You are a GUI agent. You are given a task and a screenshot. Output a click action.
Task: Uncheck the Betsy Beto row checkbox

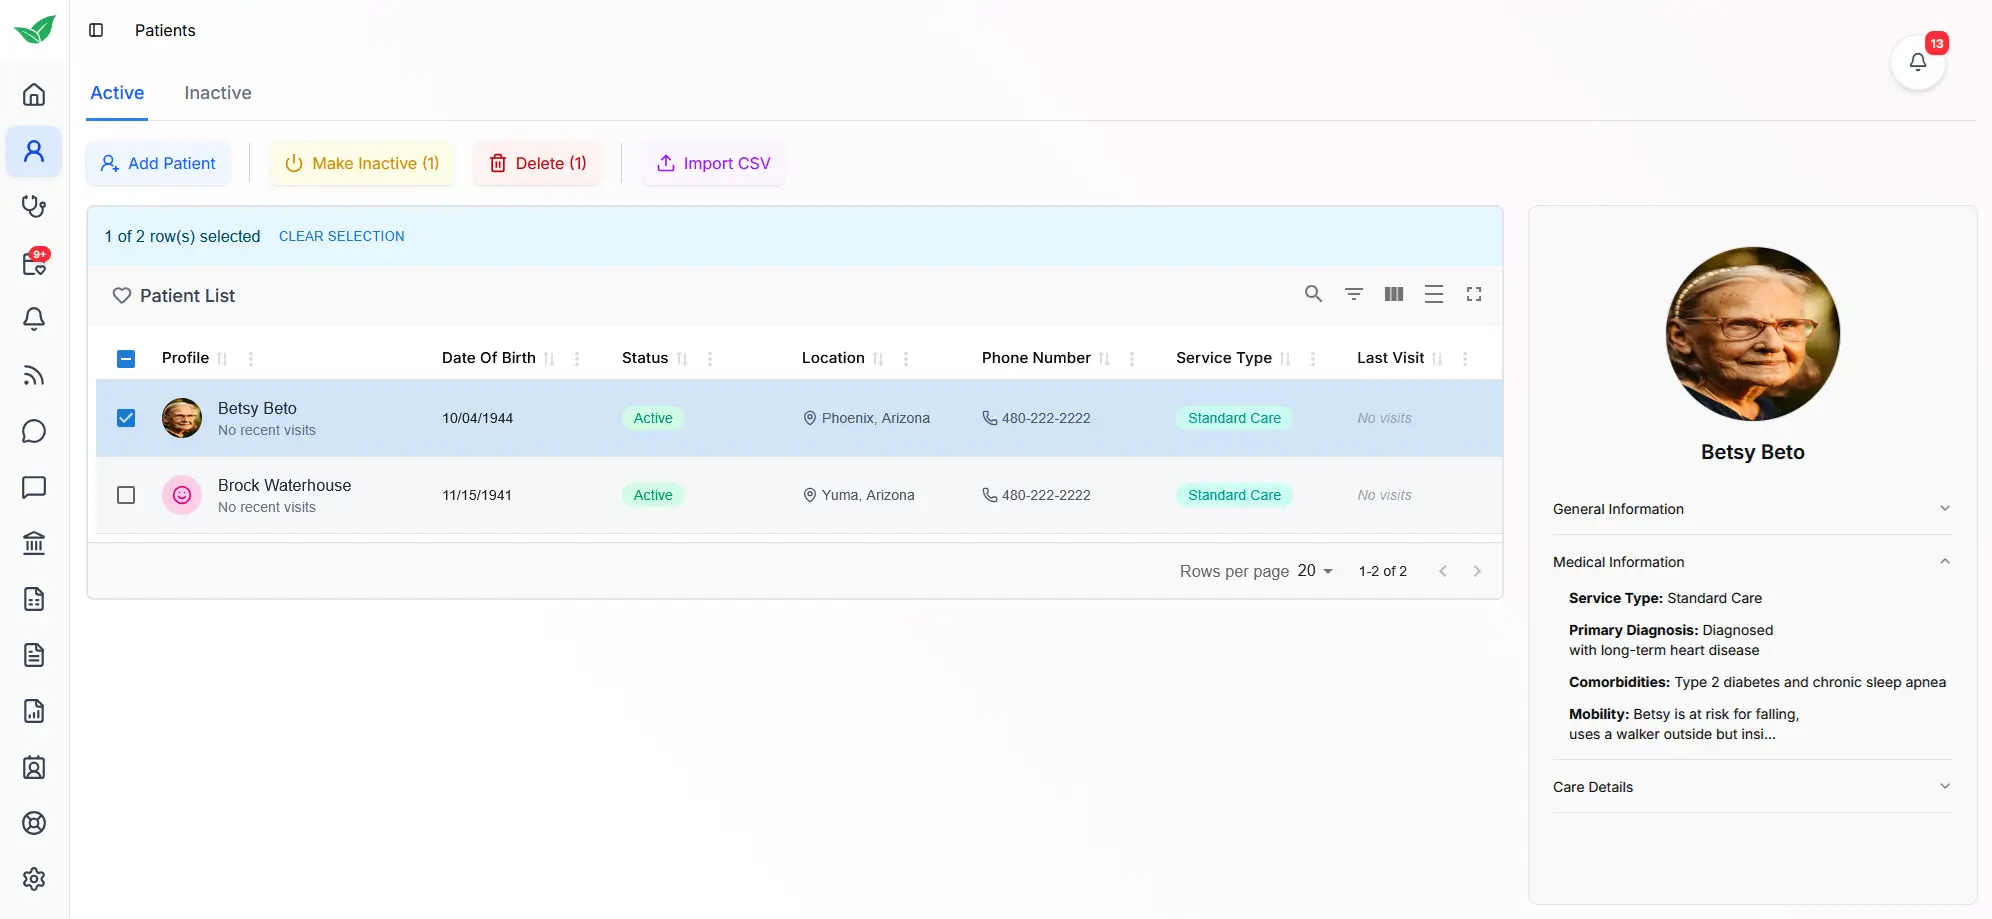point(126,418)
